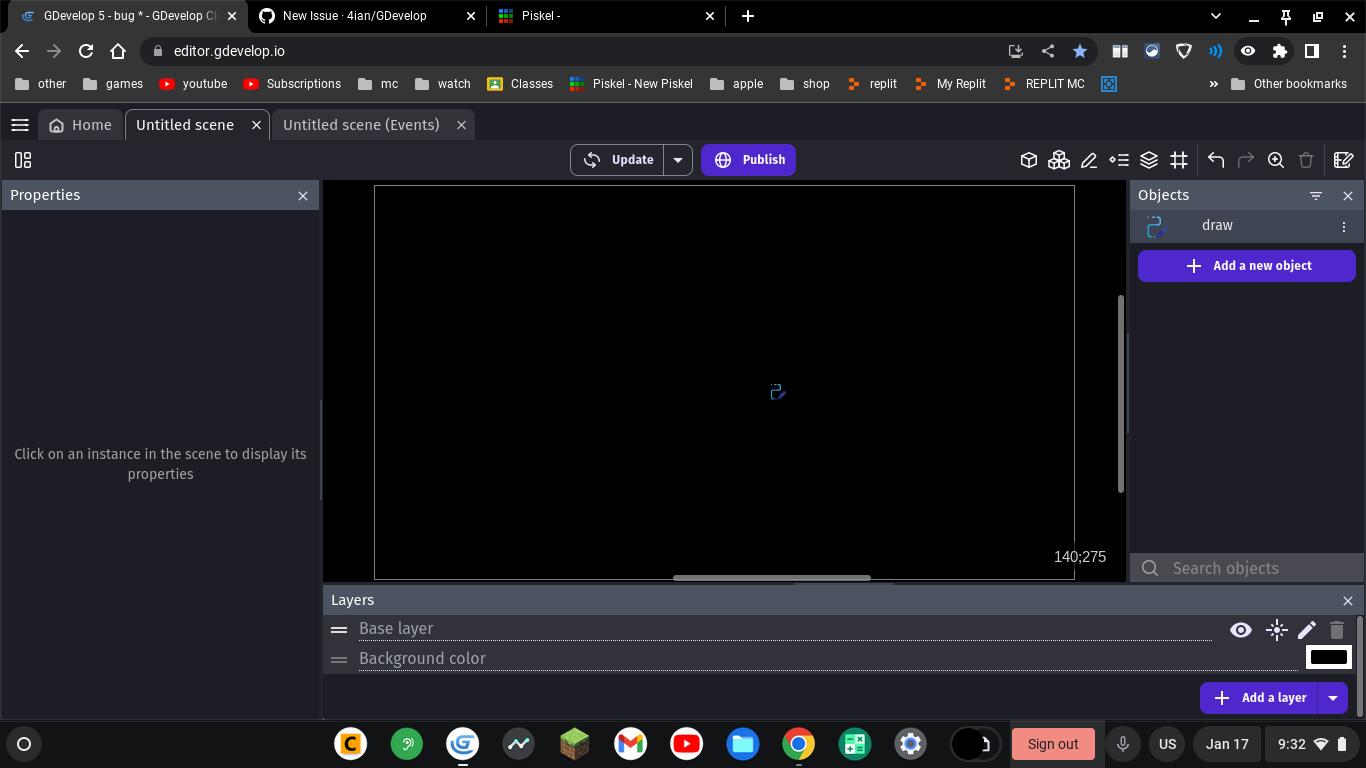Toggle effects on the Base layer

click(1276, 630)
